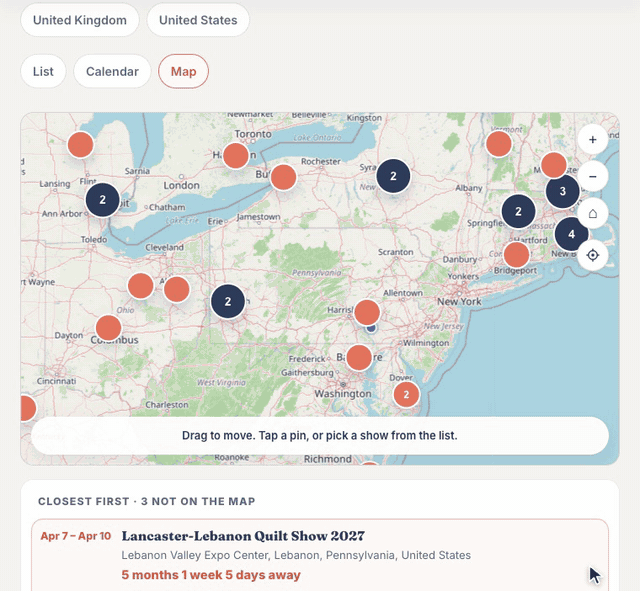
Task: Open the cluster of 3 near Boston
Action: tap(562, 191)
